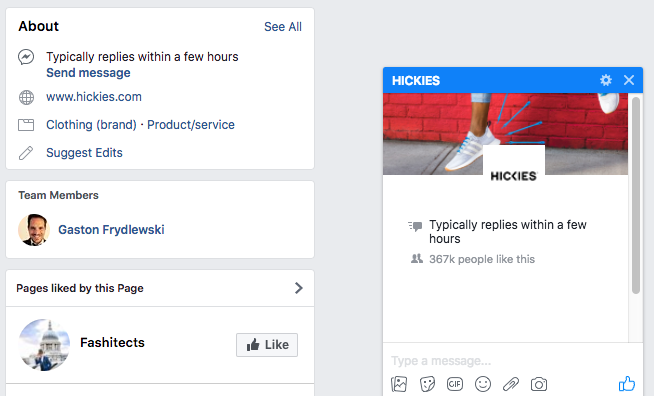Viewport: 654px width, 396px height.
Task: Send a thumbs-up like in chat
Action: 626,383
